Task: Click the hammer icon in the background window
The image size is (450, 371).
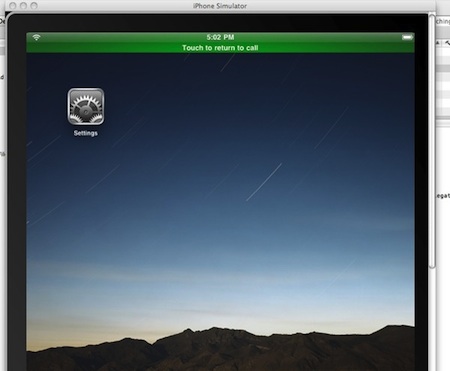Action: [447, 43]
